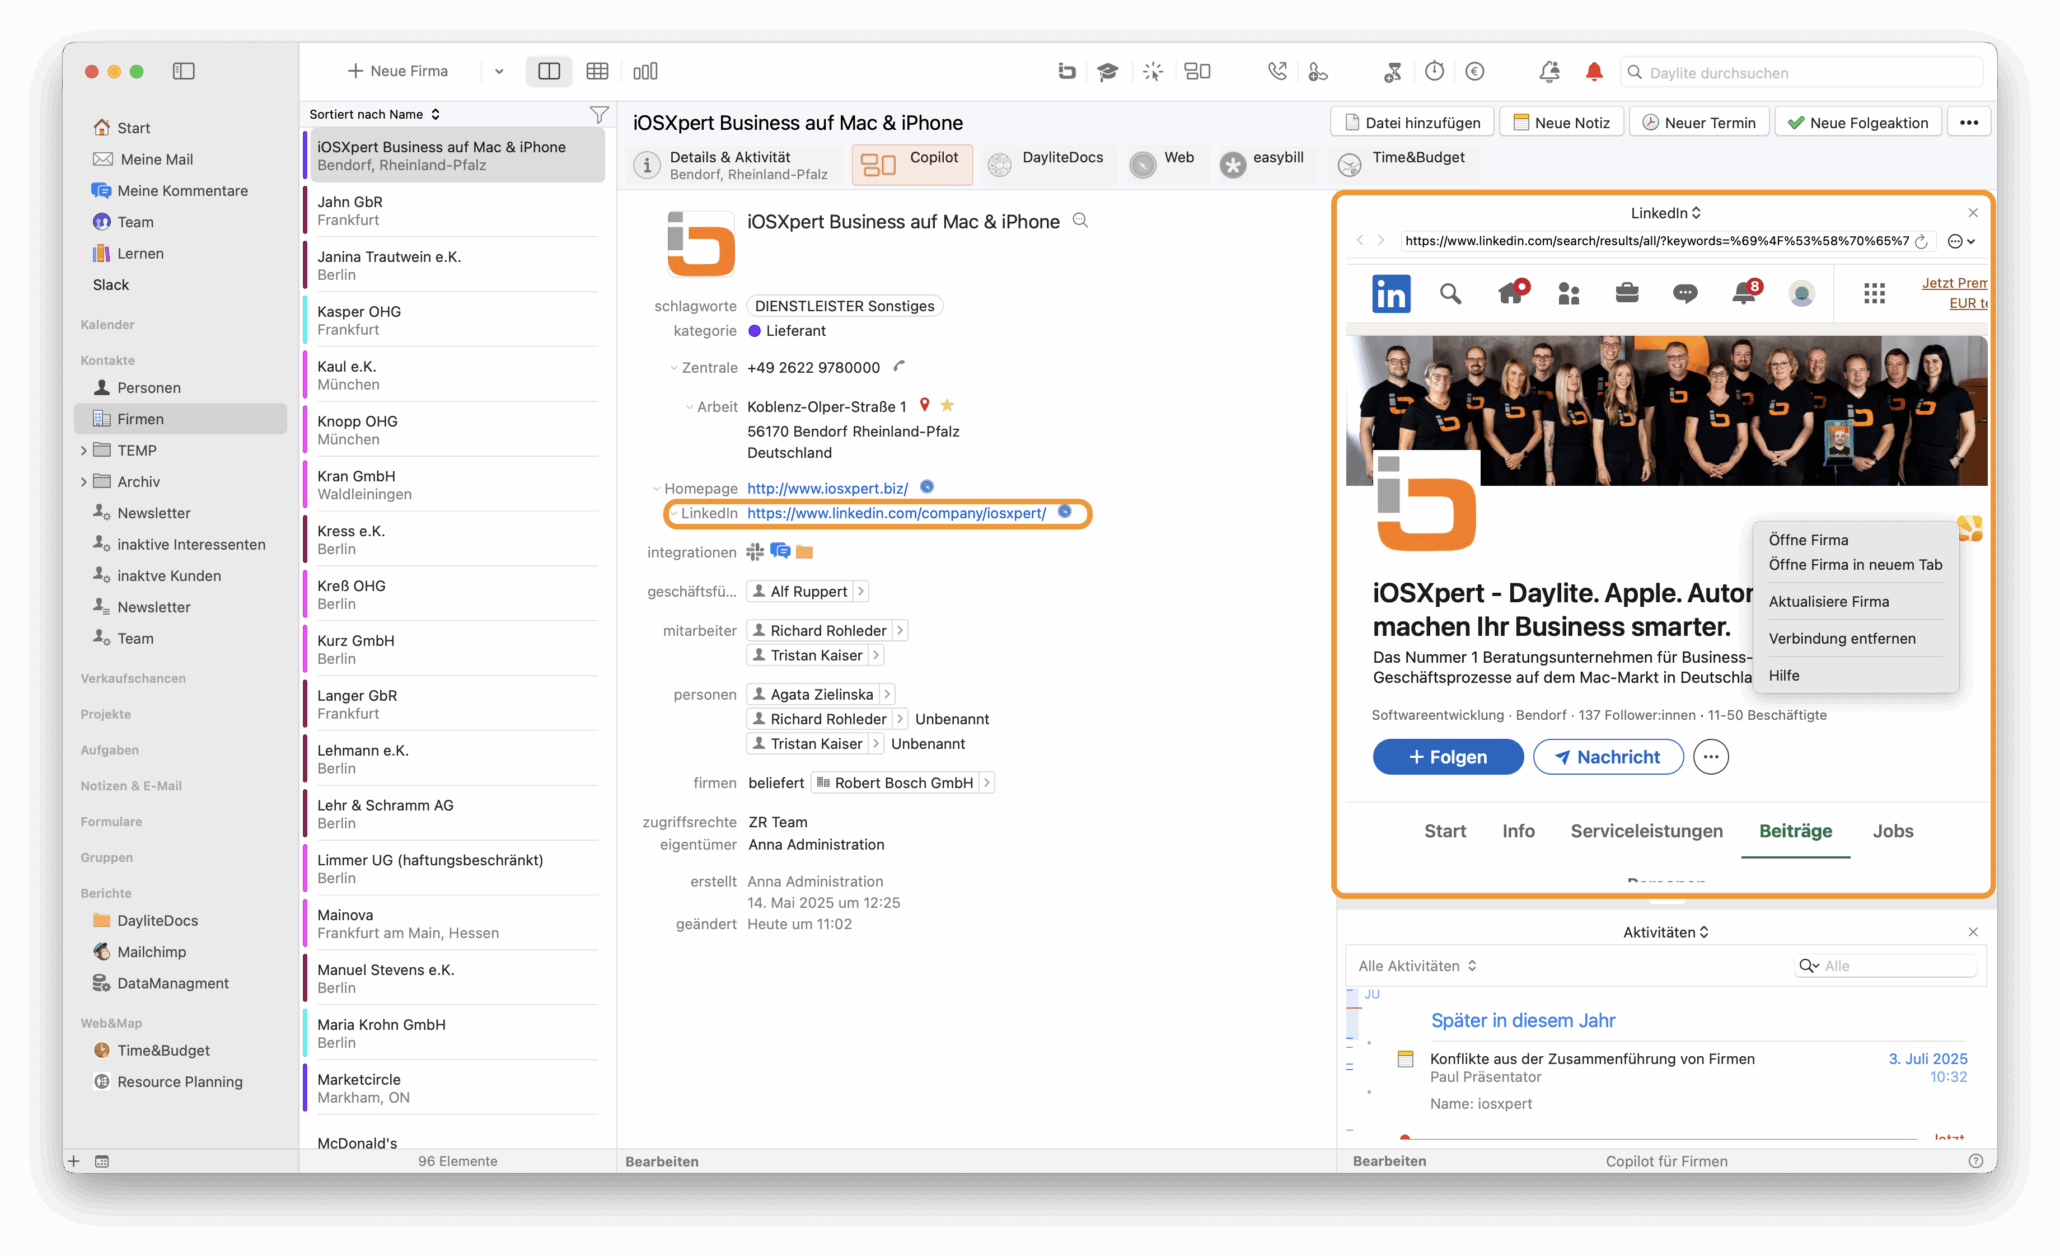Click Neue Folgeaktion button
This screenshot has width=2060, height=1256.
[1858, 123]
